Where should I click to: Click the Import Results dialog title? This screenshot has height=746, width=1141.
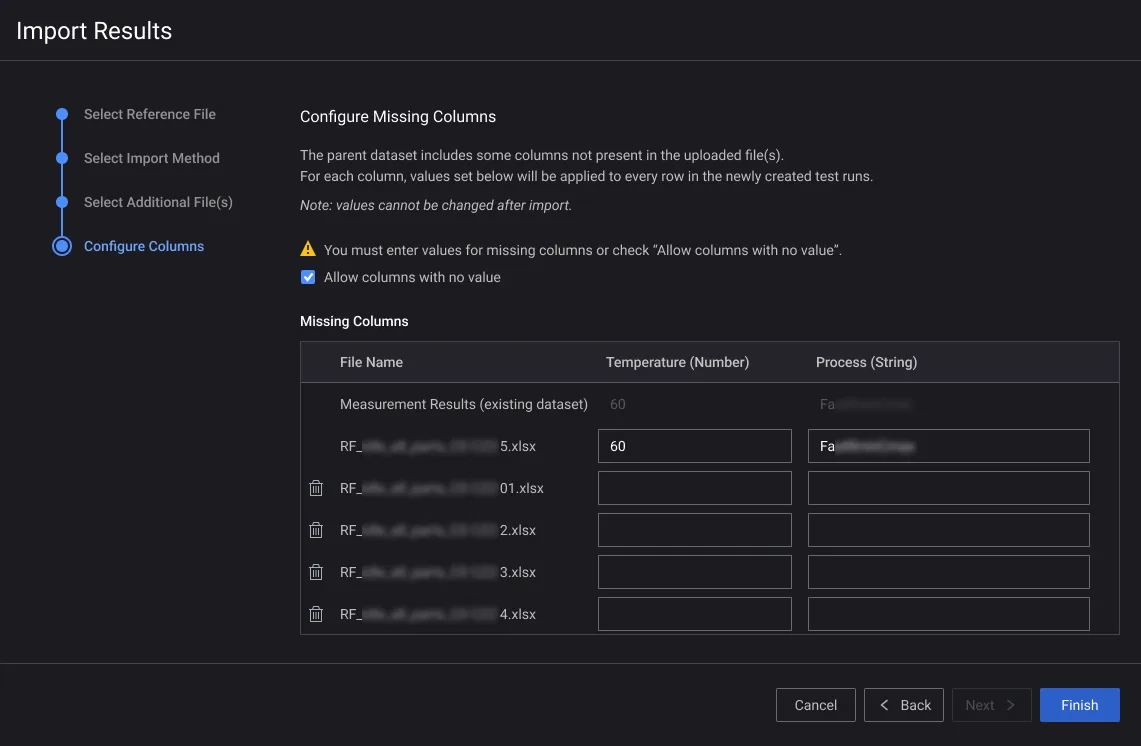[94, 31]
